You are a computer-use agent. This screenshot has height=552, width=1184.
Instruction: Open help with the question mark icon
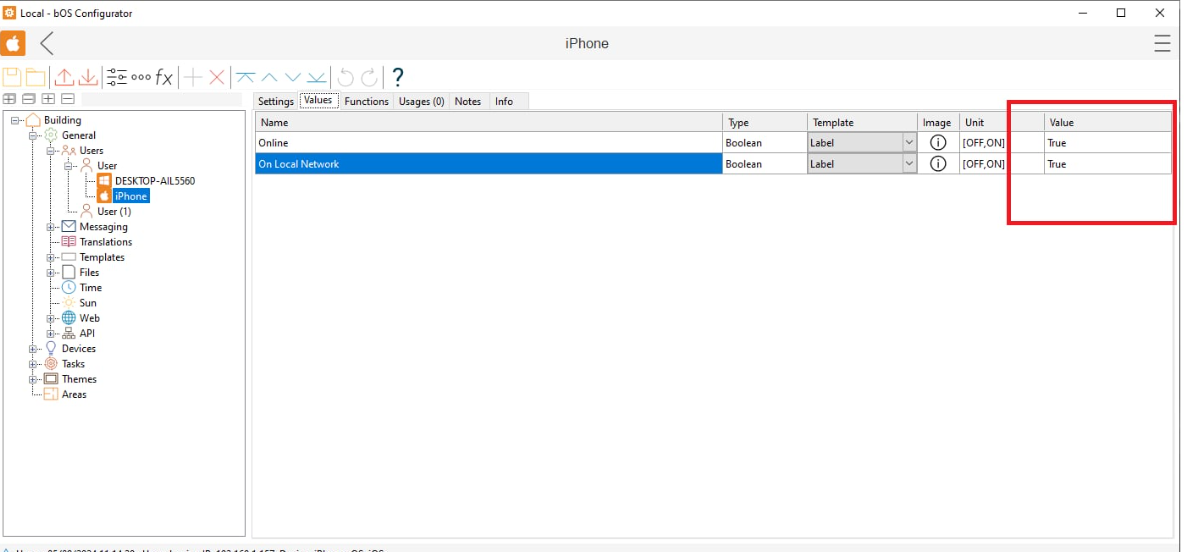click(x=397, y=78)
